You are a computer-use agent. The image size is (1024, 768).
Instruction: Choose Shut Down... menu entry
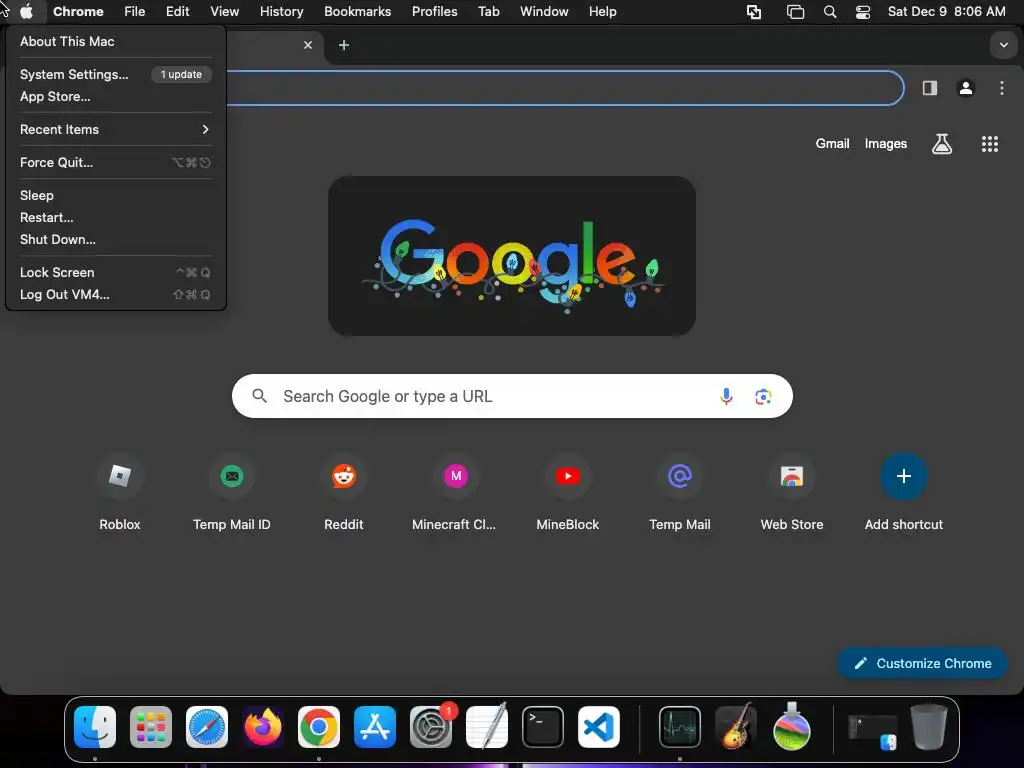click(116, 240)
